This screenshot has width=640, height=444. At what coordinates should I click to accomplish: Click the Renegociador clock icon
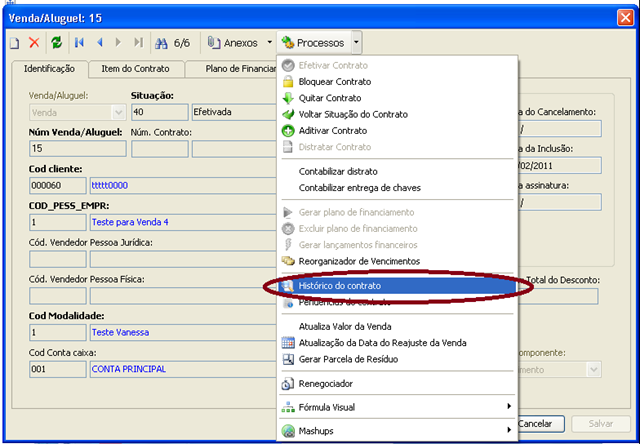pos(288,384)
